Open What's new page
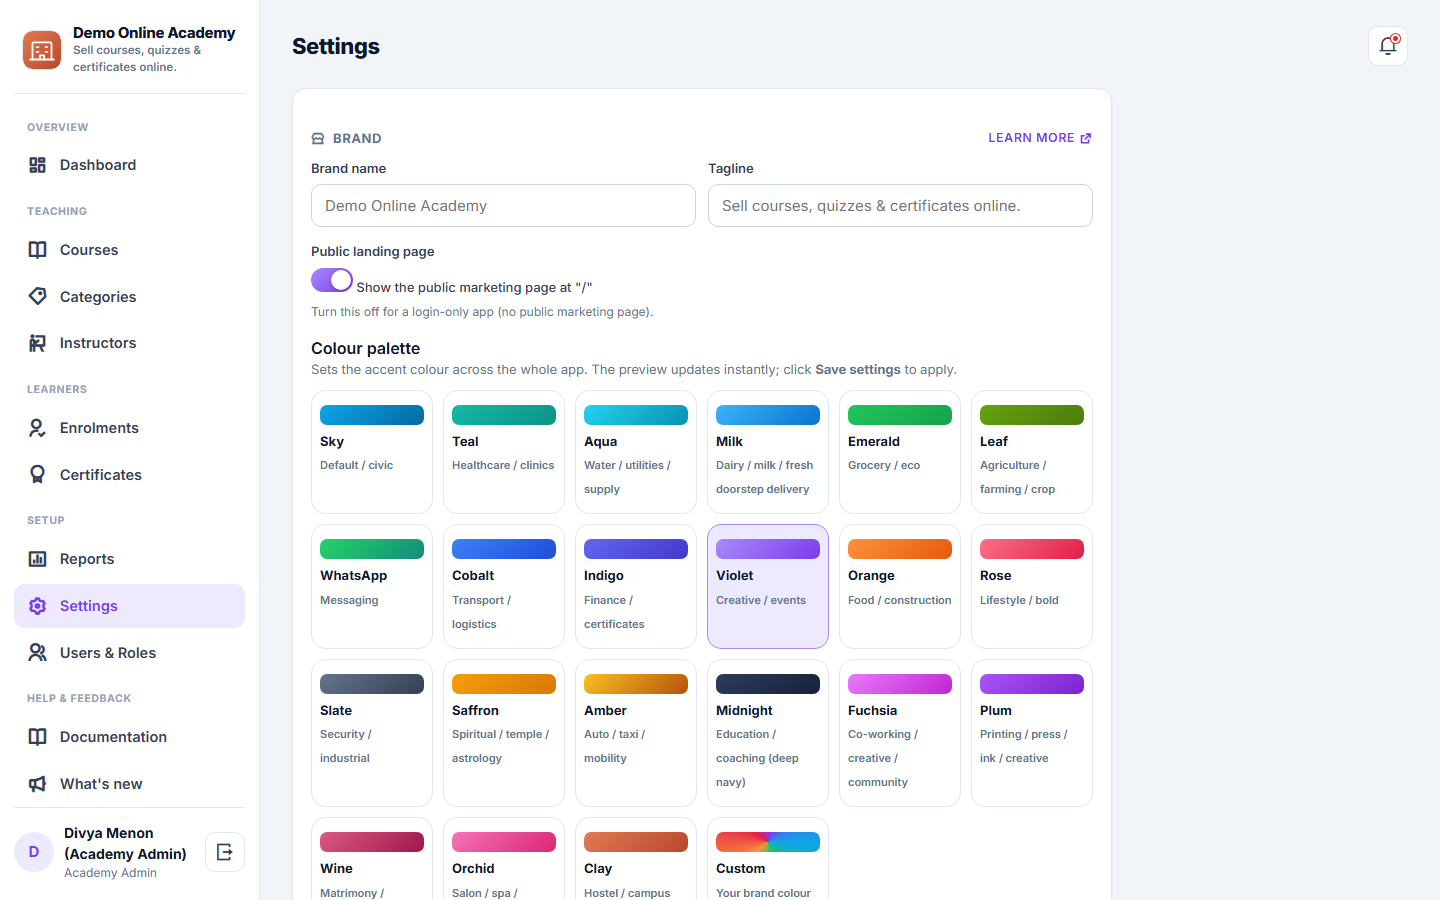The height and width of the screenshot is (900, 1440). [x=129, y=784]
